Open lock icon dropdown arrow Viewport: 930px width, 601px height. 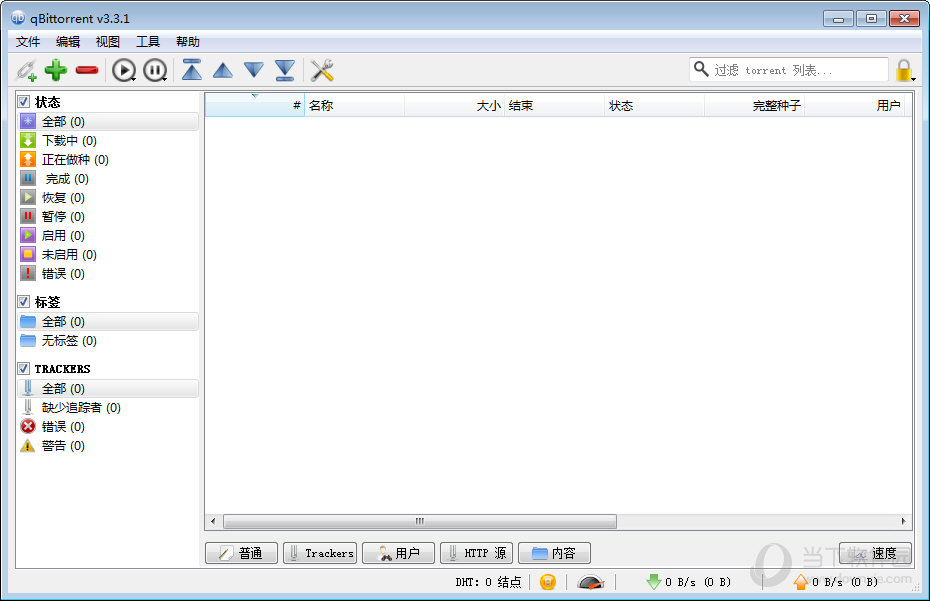(x=913, y=79)
